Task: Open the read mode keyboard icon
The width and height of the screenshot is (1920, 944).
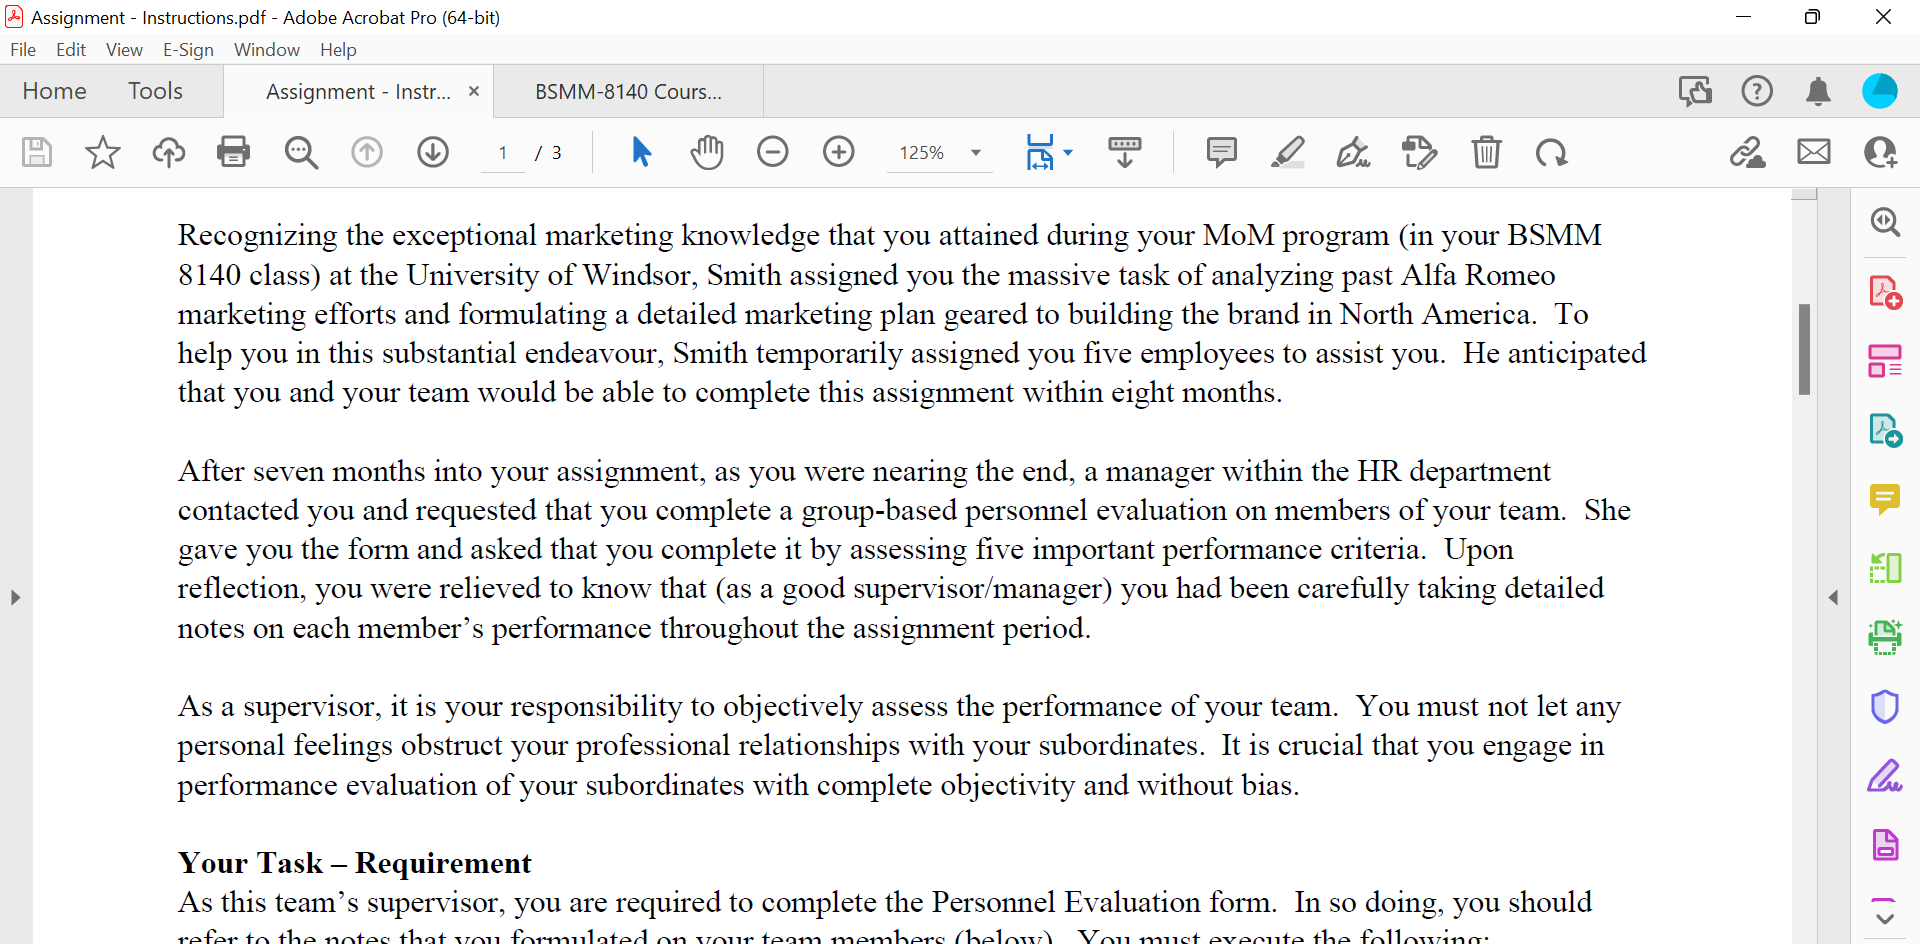Action: (x=1125, y=152)
